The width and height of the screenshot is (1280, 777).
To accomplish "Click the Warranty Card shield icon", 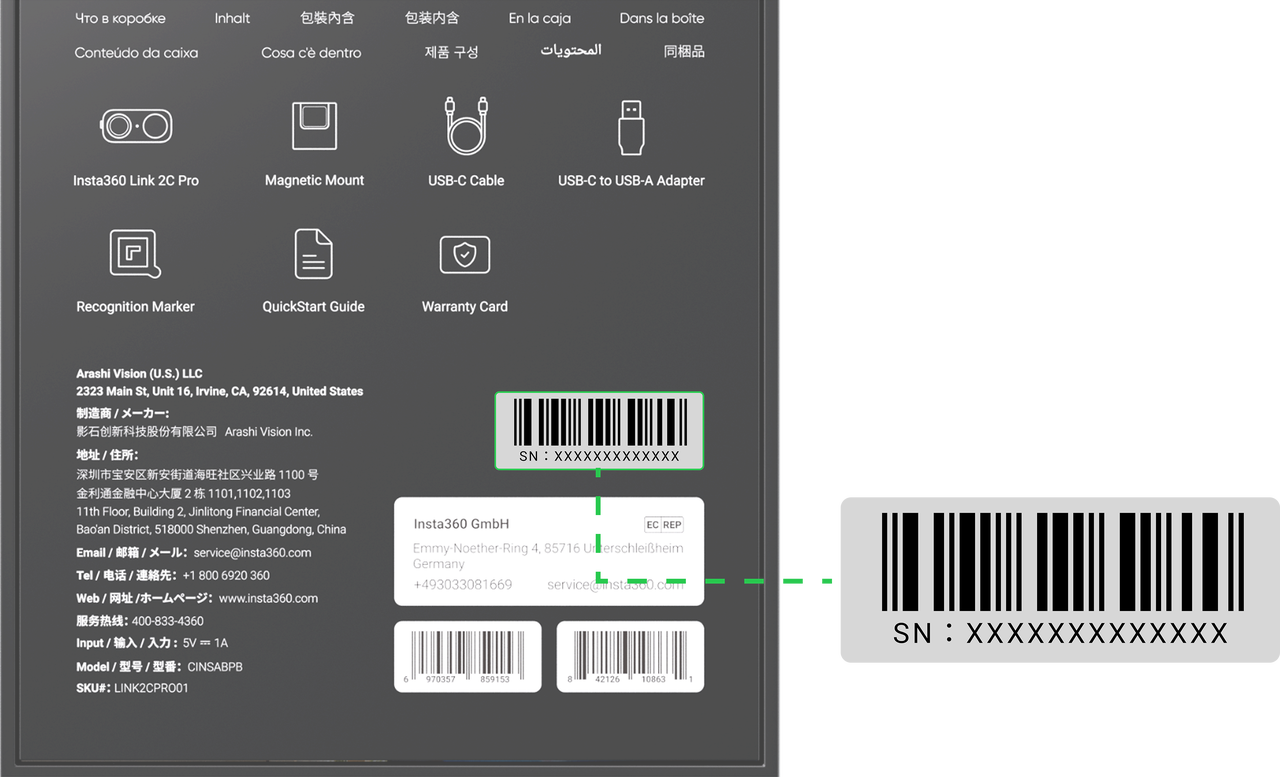I will pyautogui.click(x=465, y=254).
